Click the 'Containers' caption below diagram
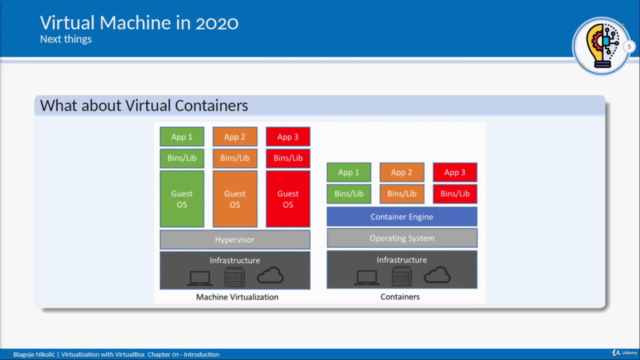Image resolution: width=640 pixels, height=360 pixels. click(400, 297)
